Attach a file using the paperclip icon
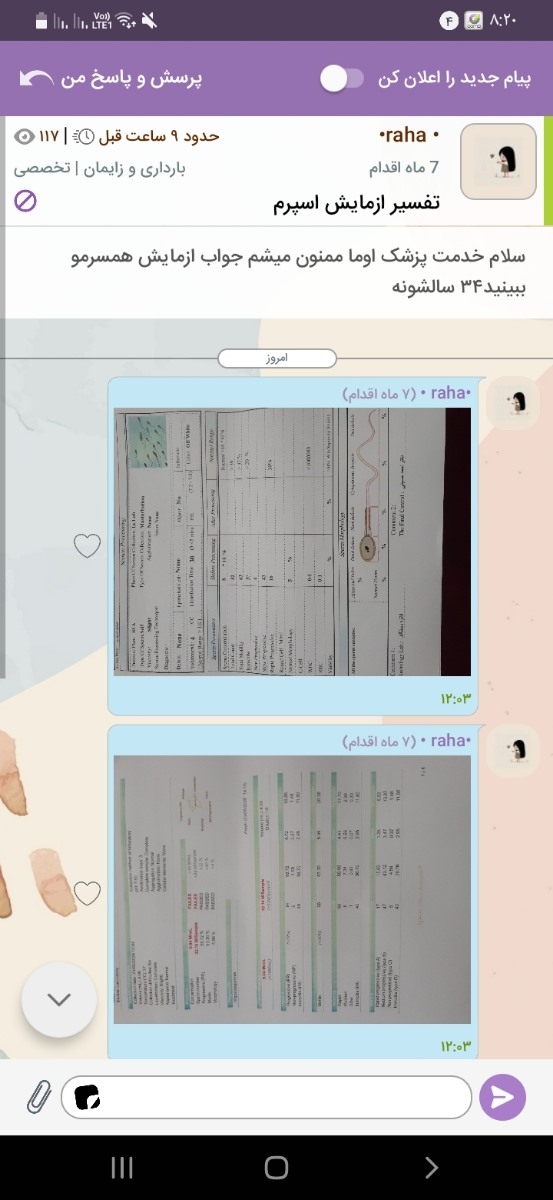The height and width of the screenshot is (1200, 553). [x=39, y=1098]
